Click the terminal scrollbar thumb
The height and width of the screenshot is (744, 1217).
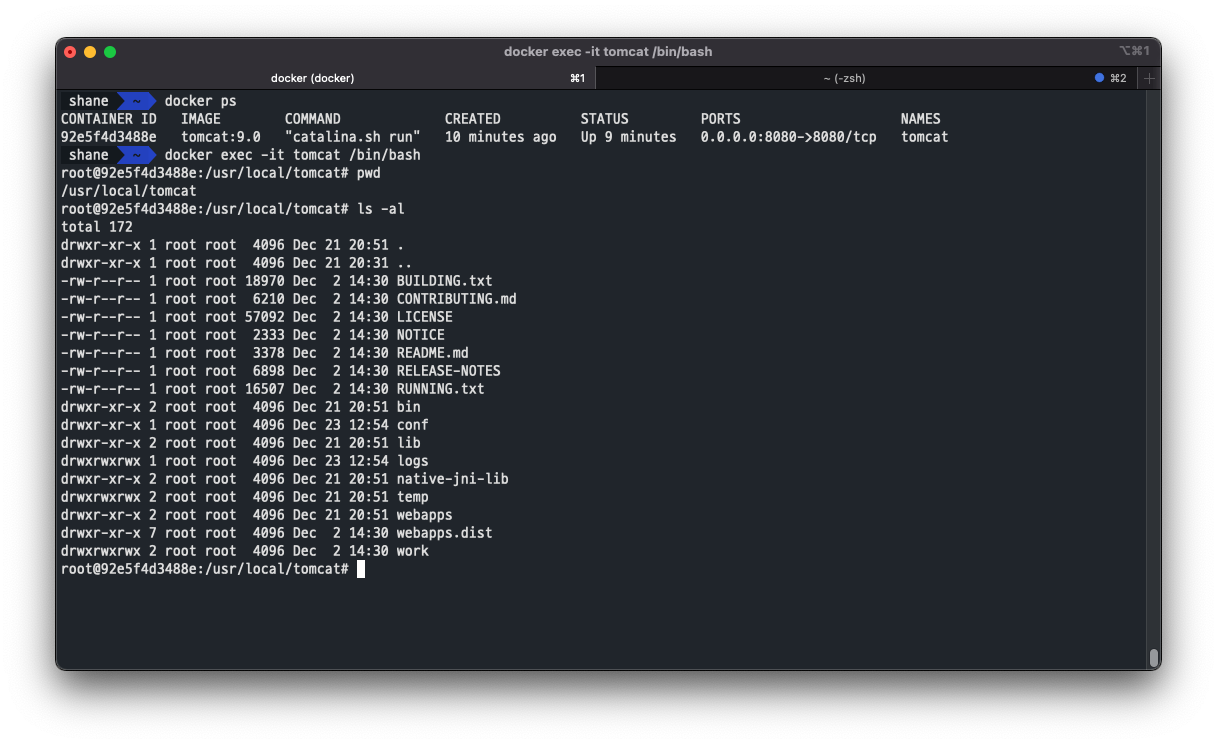click(1154, 657)
